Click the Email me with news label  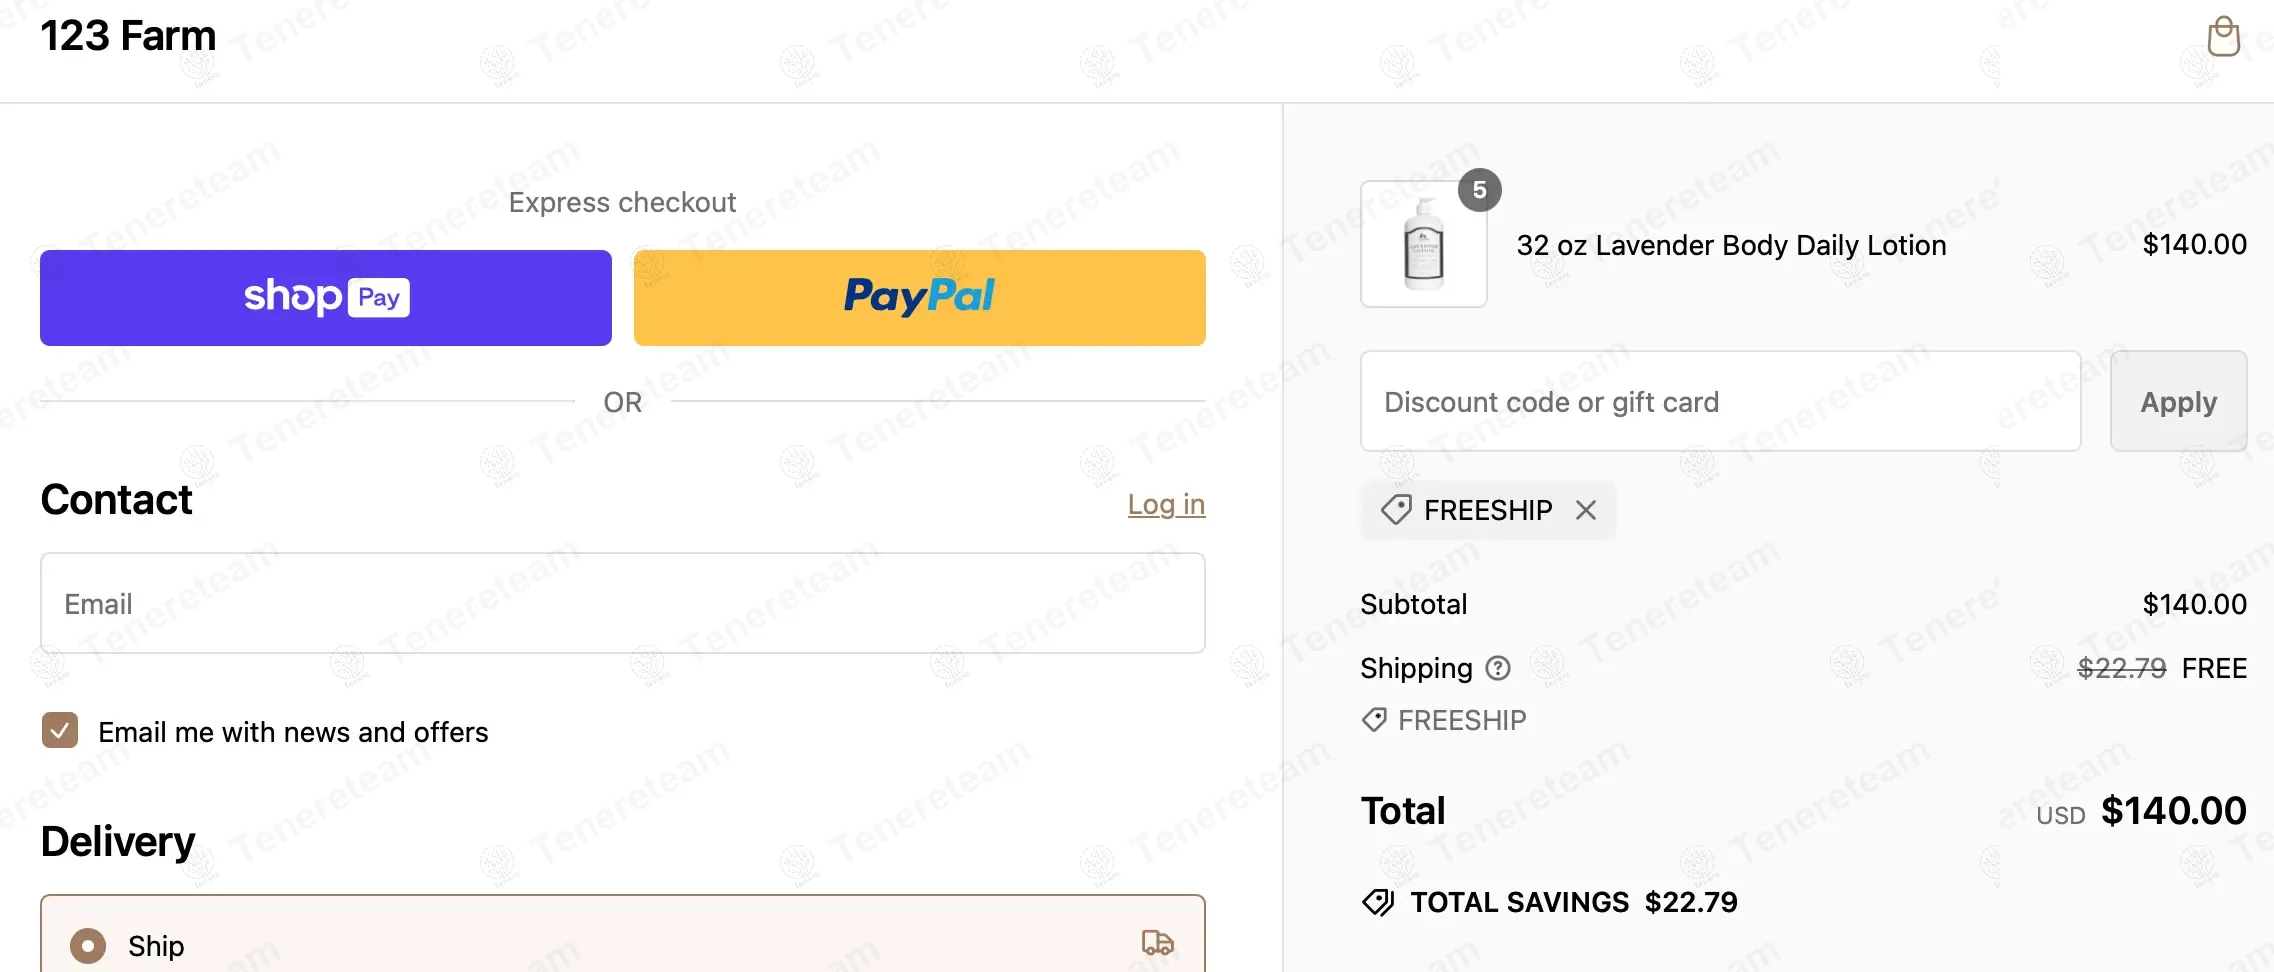[293, 732]
